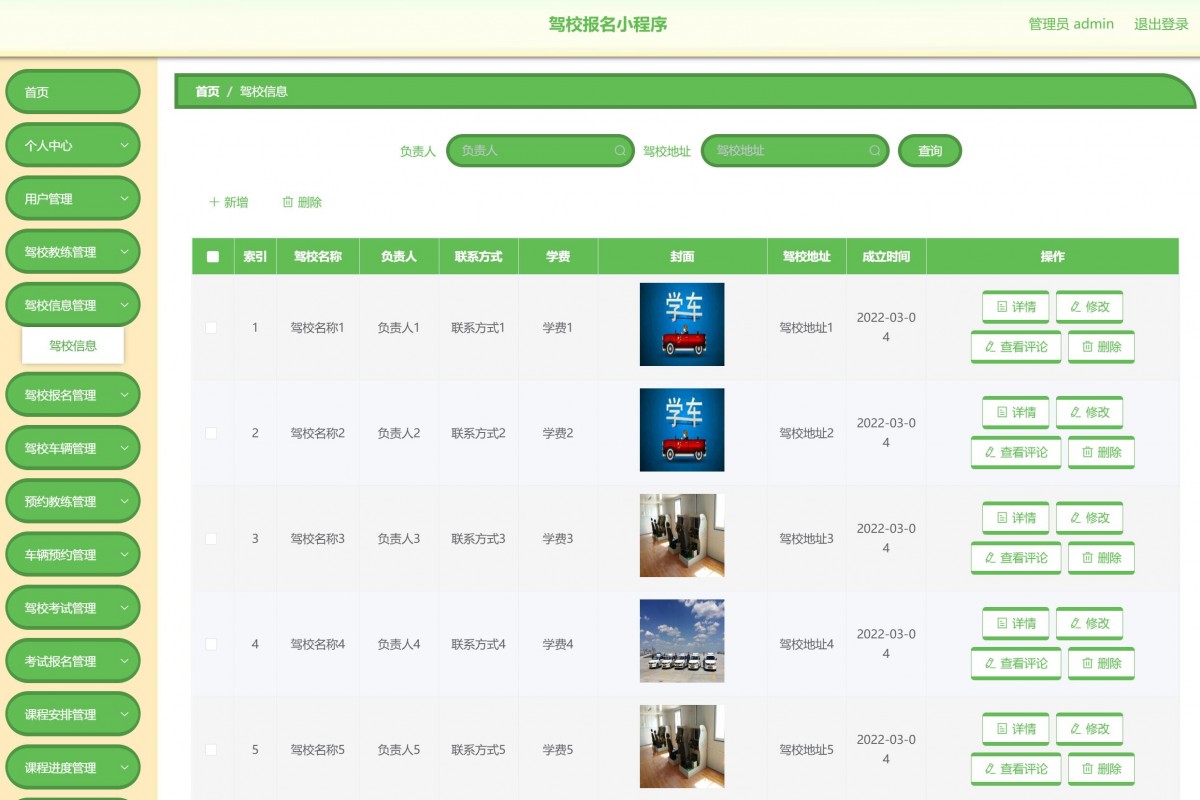Check the checkbox for 驾校名称1 row
1200x800 pixels.
point(211,327)
